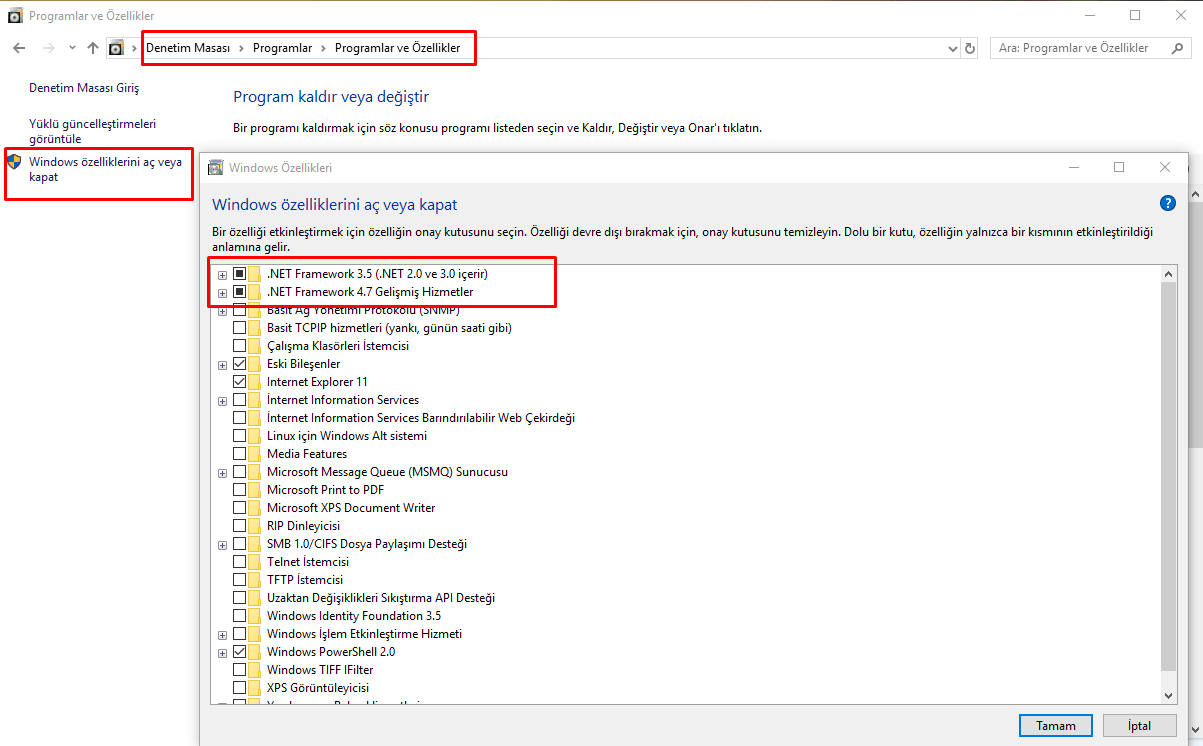Click the folder icon of TFTP İstemcisi
Viewport: 1203px width, 746px height.
point(254,579)
